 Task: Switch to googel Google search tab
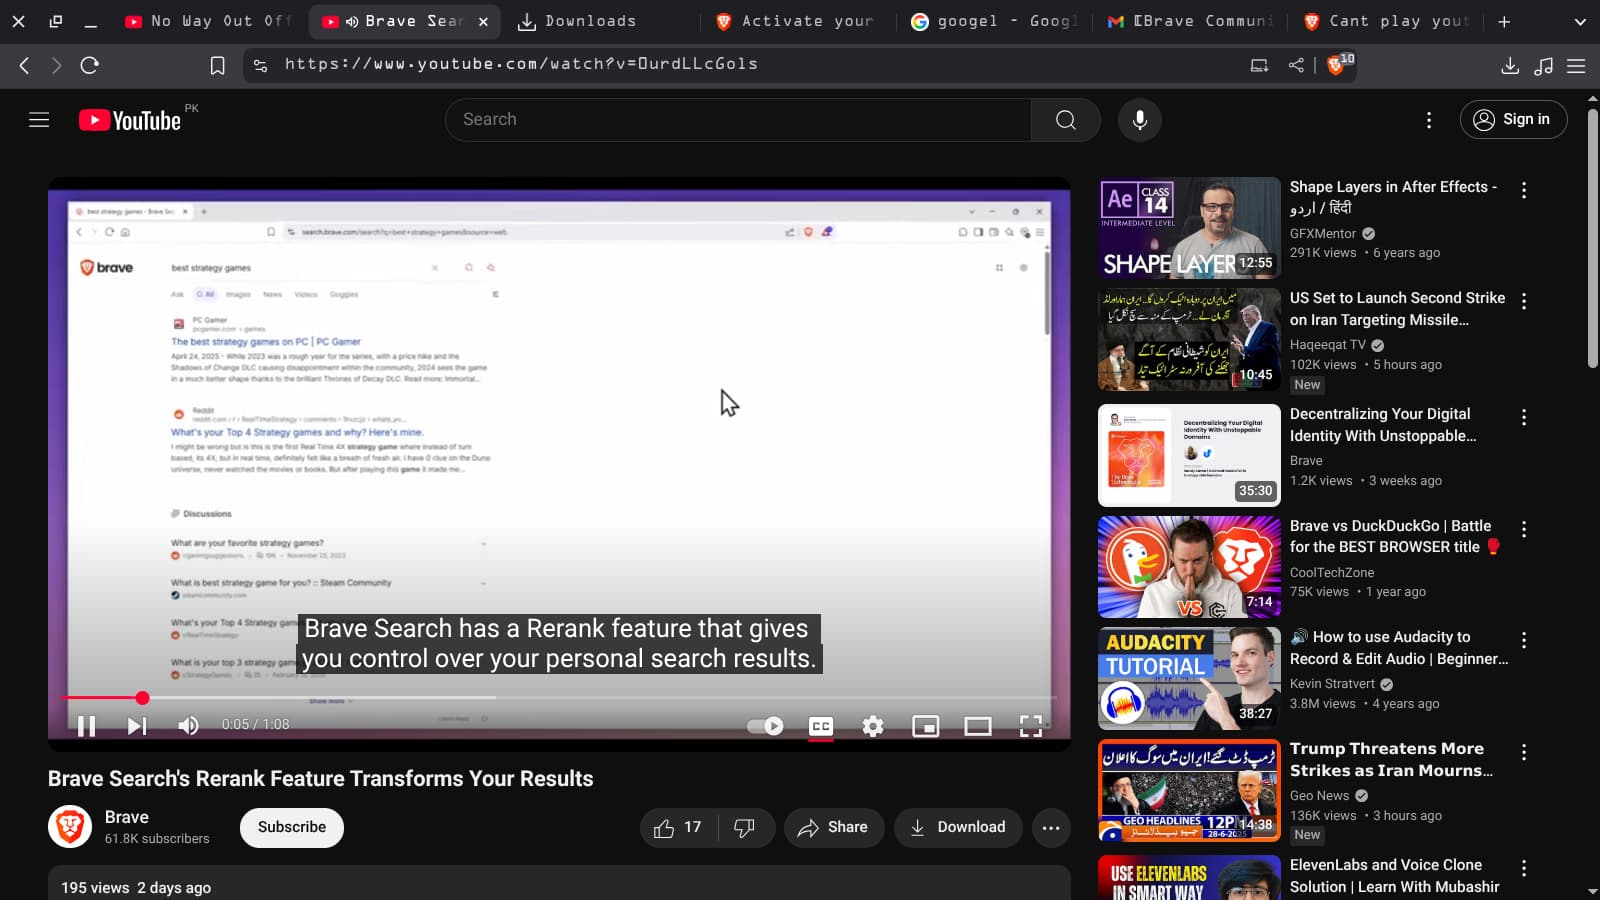(x=994, y=21)
